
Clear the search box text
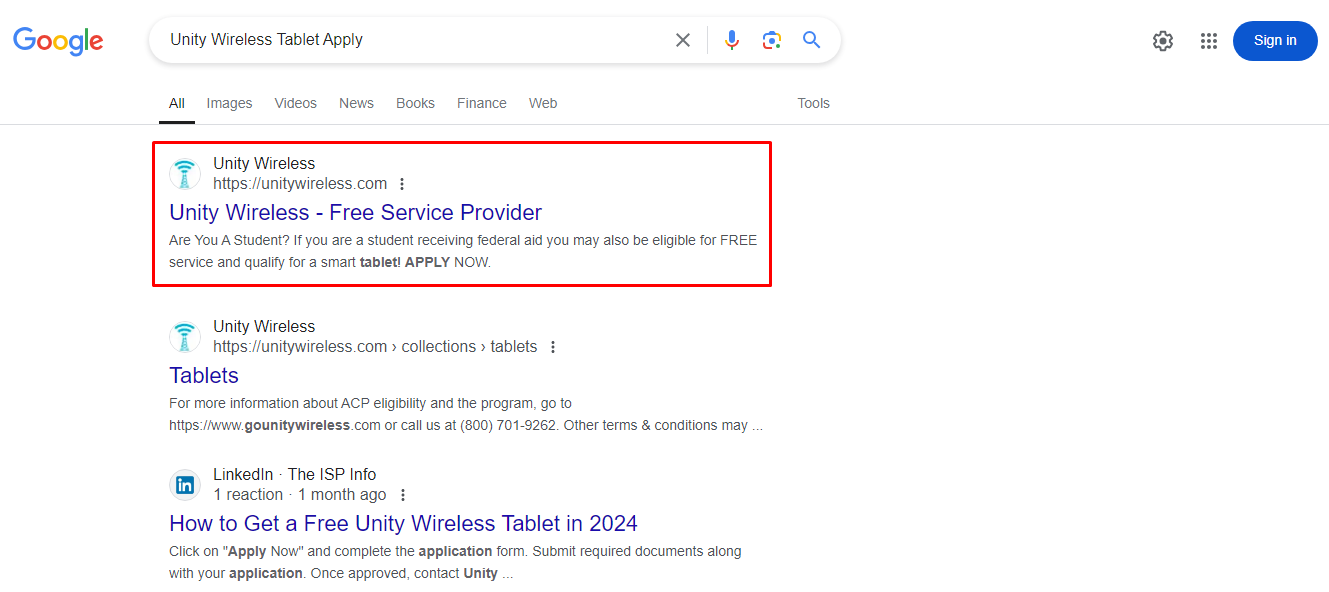point(683,40)
